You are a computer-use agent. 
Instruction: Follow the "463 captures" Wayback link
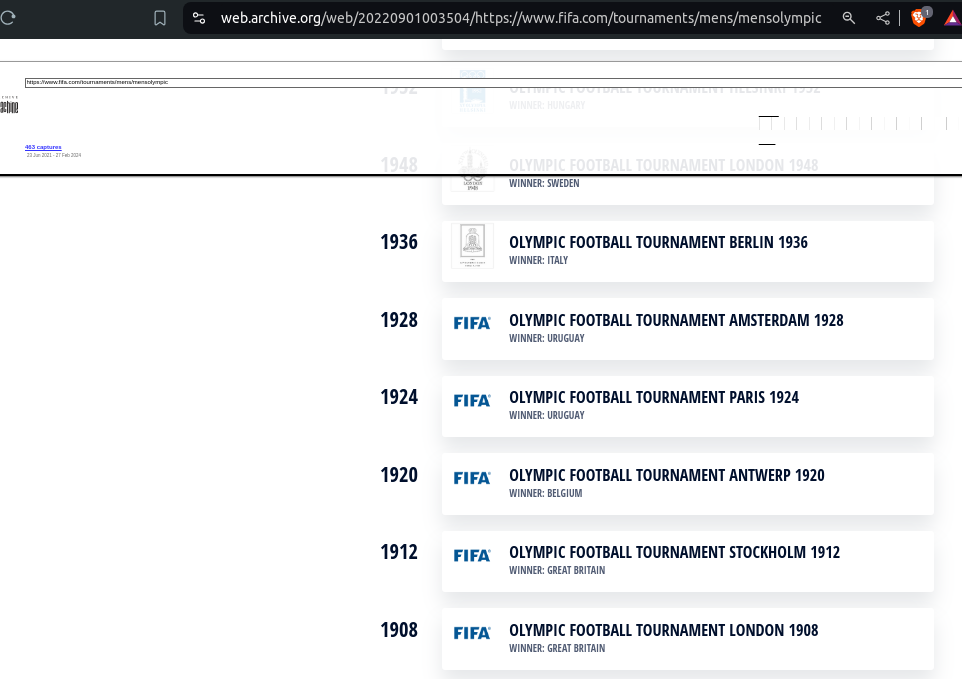coord(43,147)
